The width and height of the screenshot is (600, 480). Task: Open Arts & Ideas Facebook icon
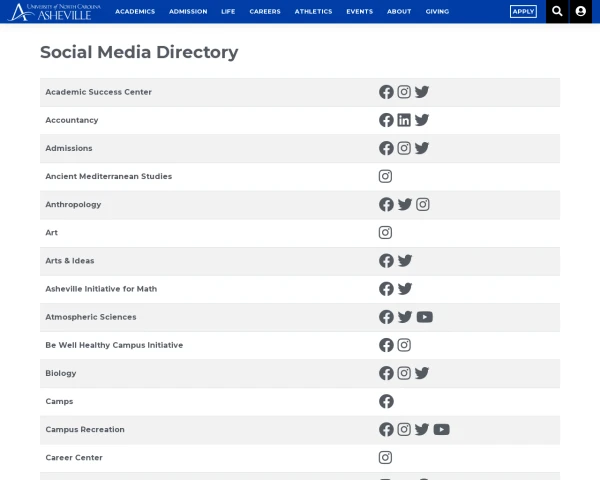point(386,260)
